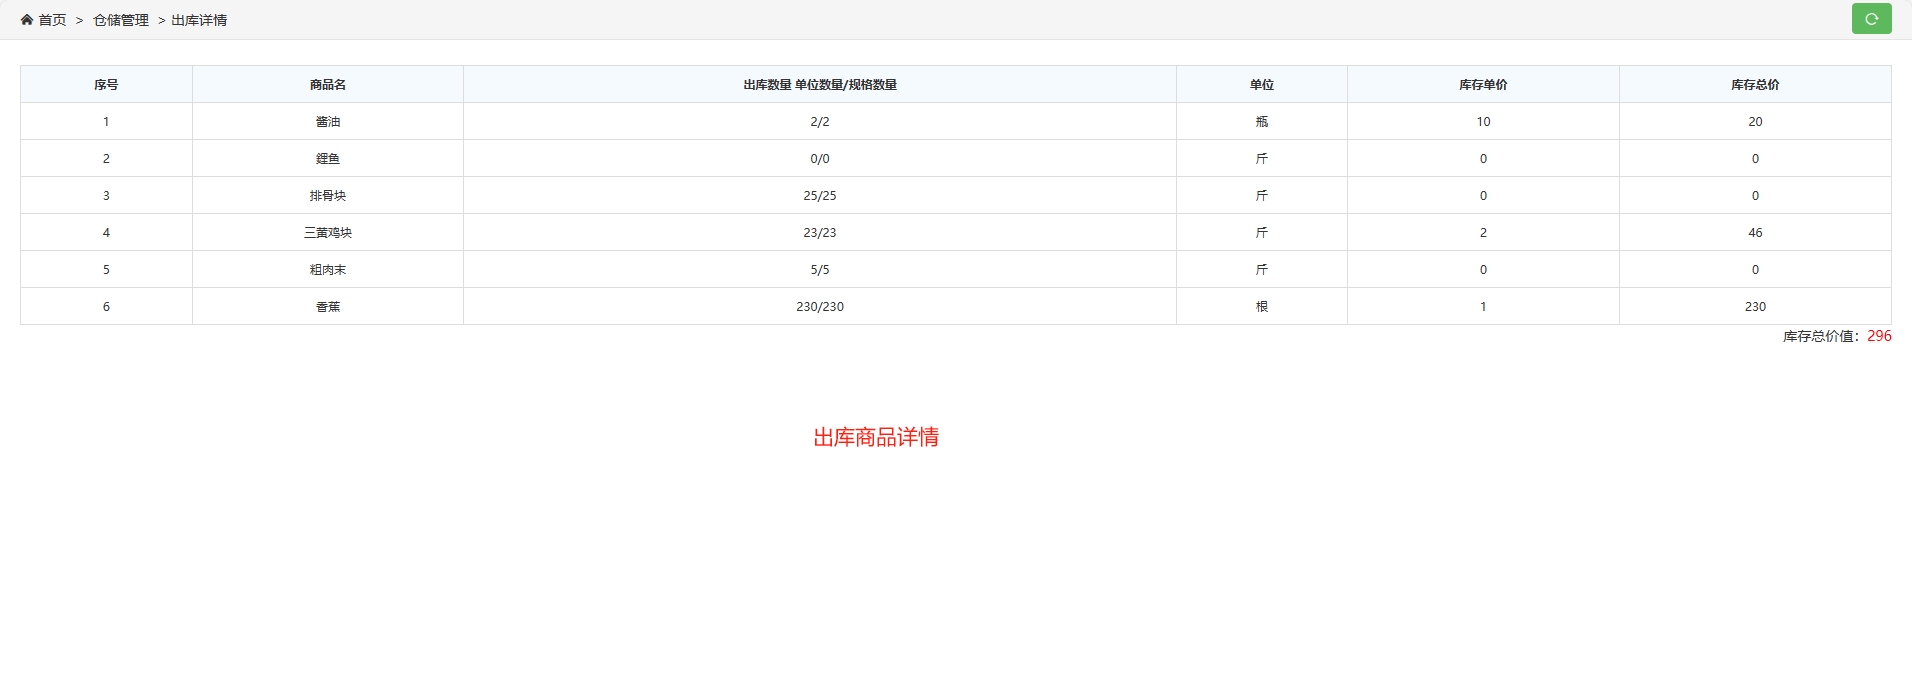Click the 230/230 quantity cell
Image resolution: width=1912 pixels, height=674 pixels.
pyautogui.click(x=819, y=307)
